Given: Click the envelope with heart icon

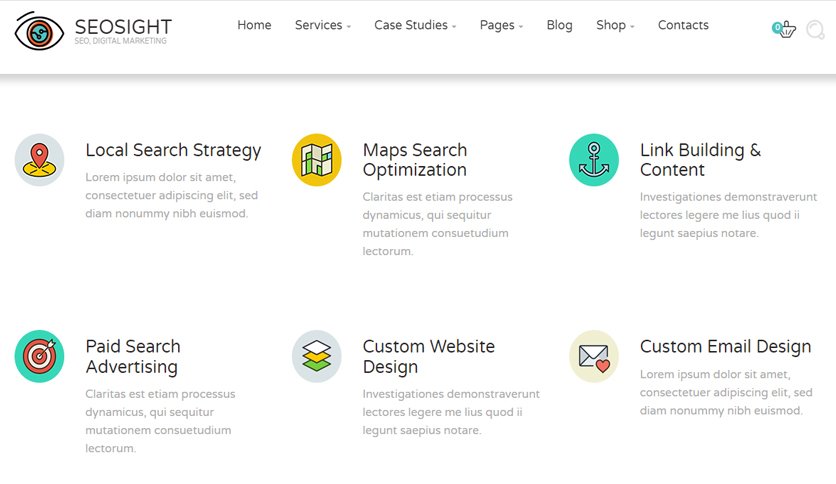Looking at the screenshot, I should click(x=594, y=356).
